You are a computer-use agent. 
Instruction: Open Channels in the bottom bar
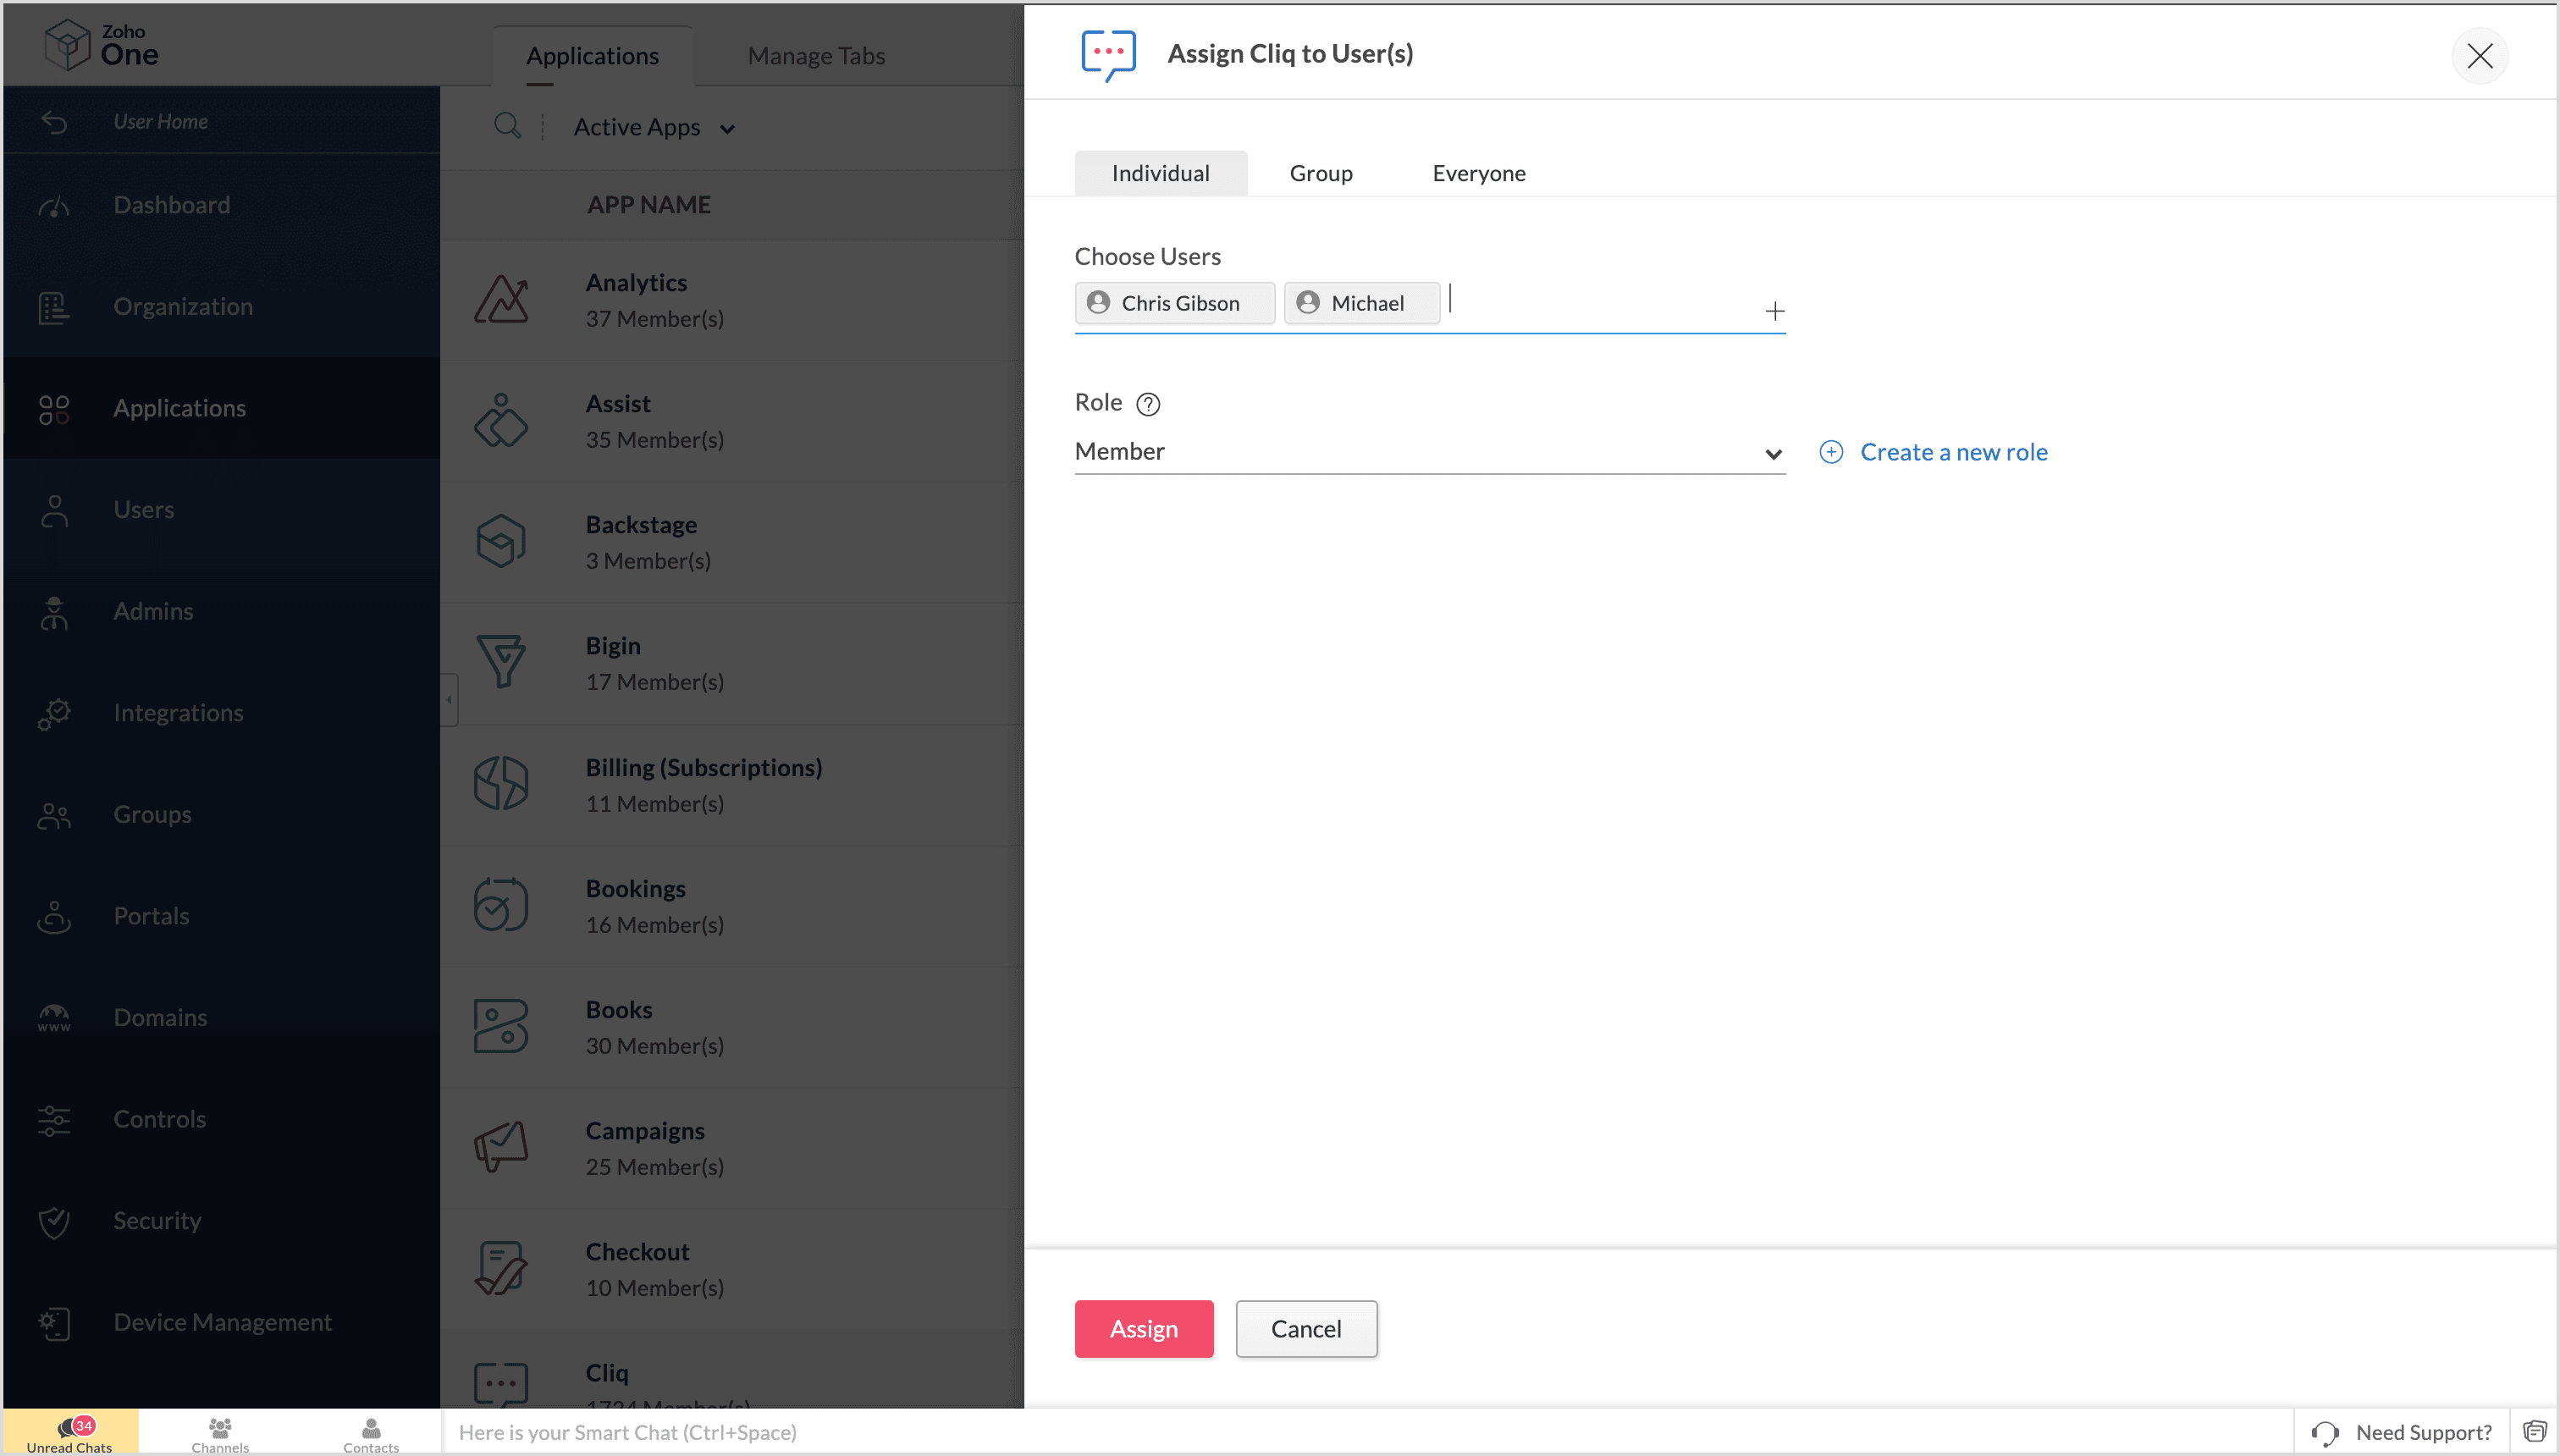point(220,1434)
